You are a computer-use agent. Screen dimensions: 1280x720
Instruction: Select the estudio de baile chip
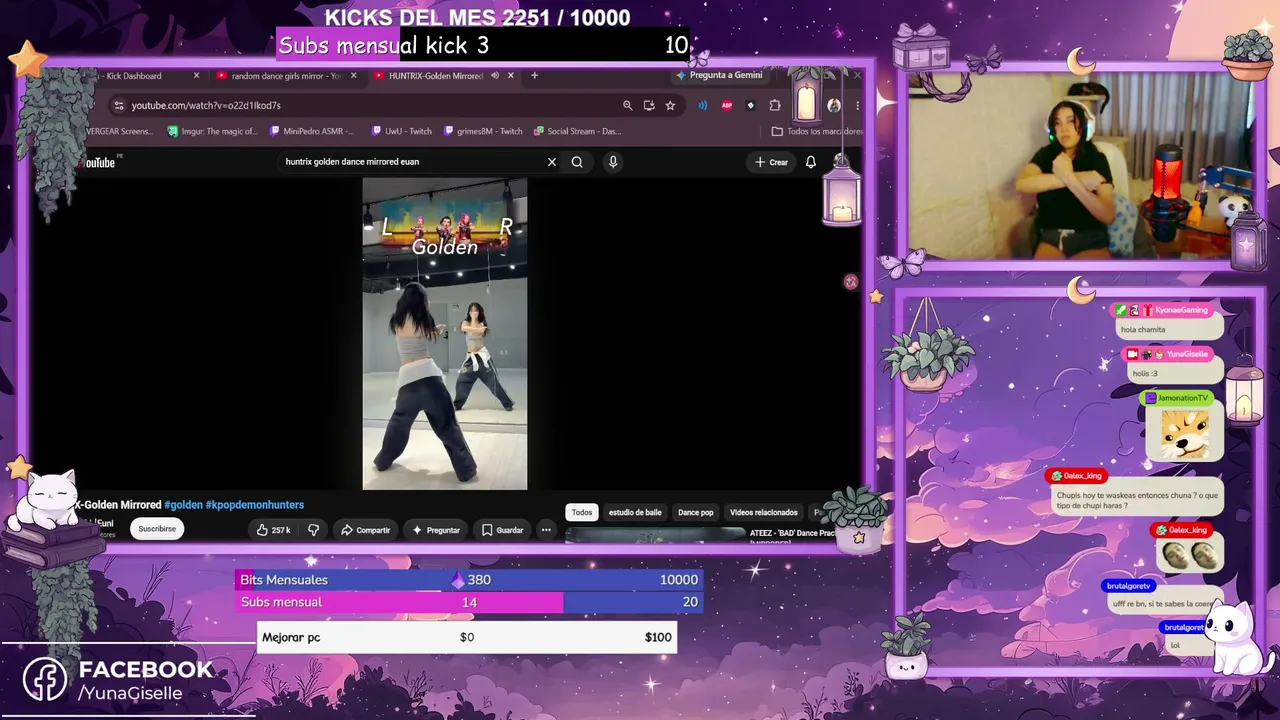[x=635, y=512]
